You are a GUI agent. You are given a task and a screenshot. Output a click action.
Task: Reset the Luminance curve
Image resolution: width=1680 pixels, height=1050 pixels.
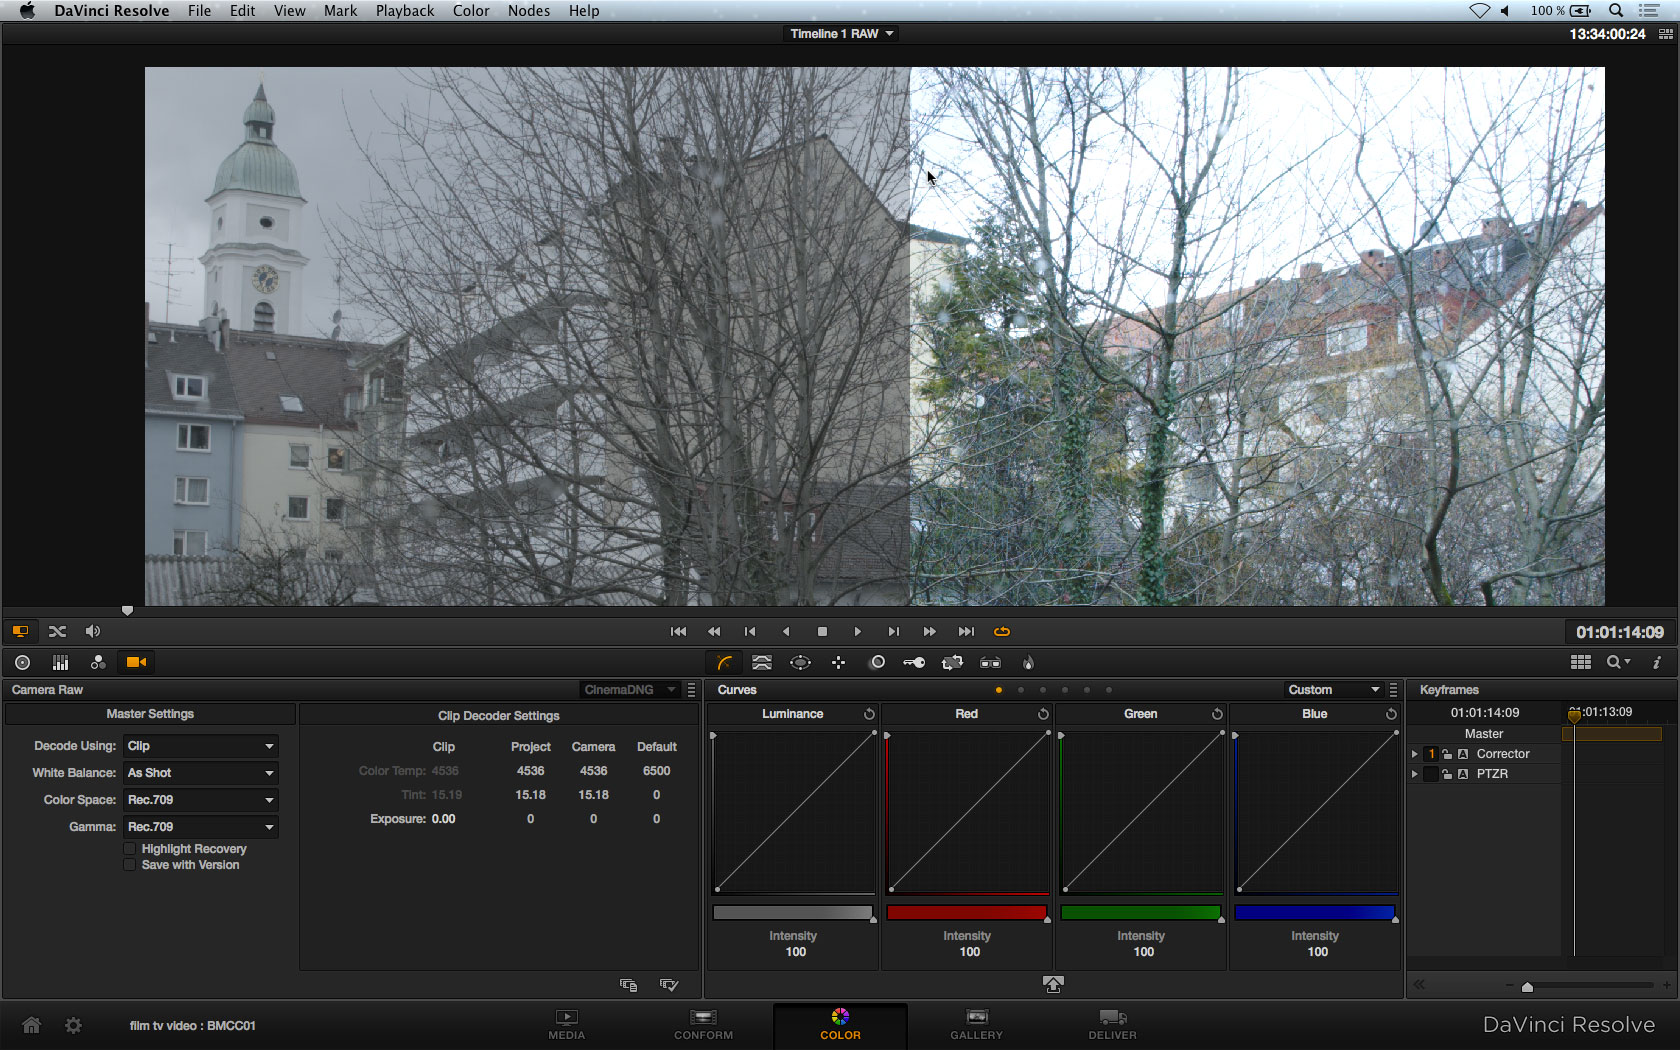tap(869, 714)
